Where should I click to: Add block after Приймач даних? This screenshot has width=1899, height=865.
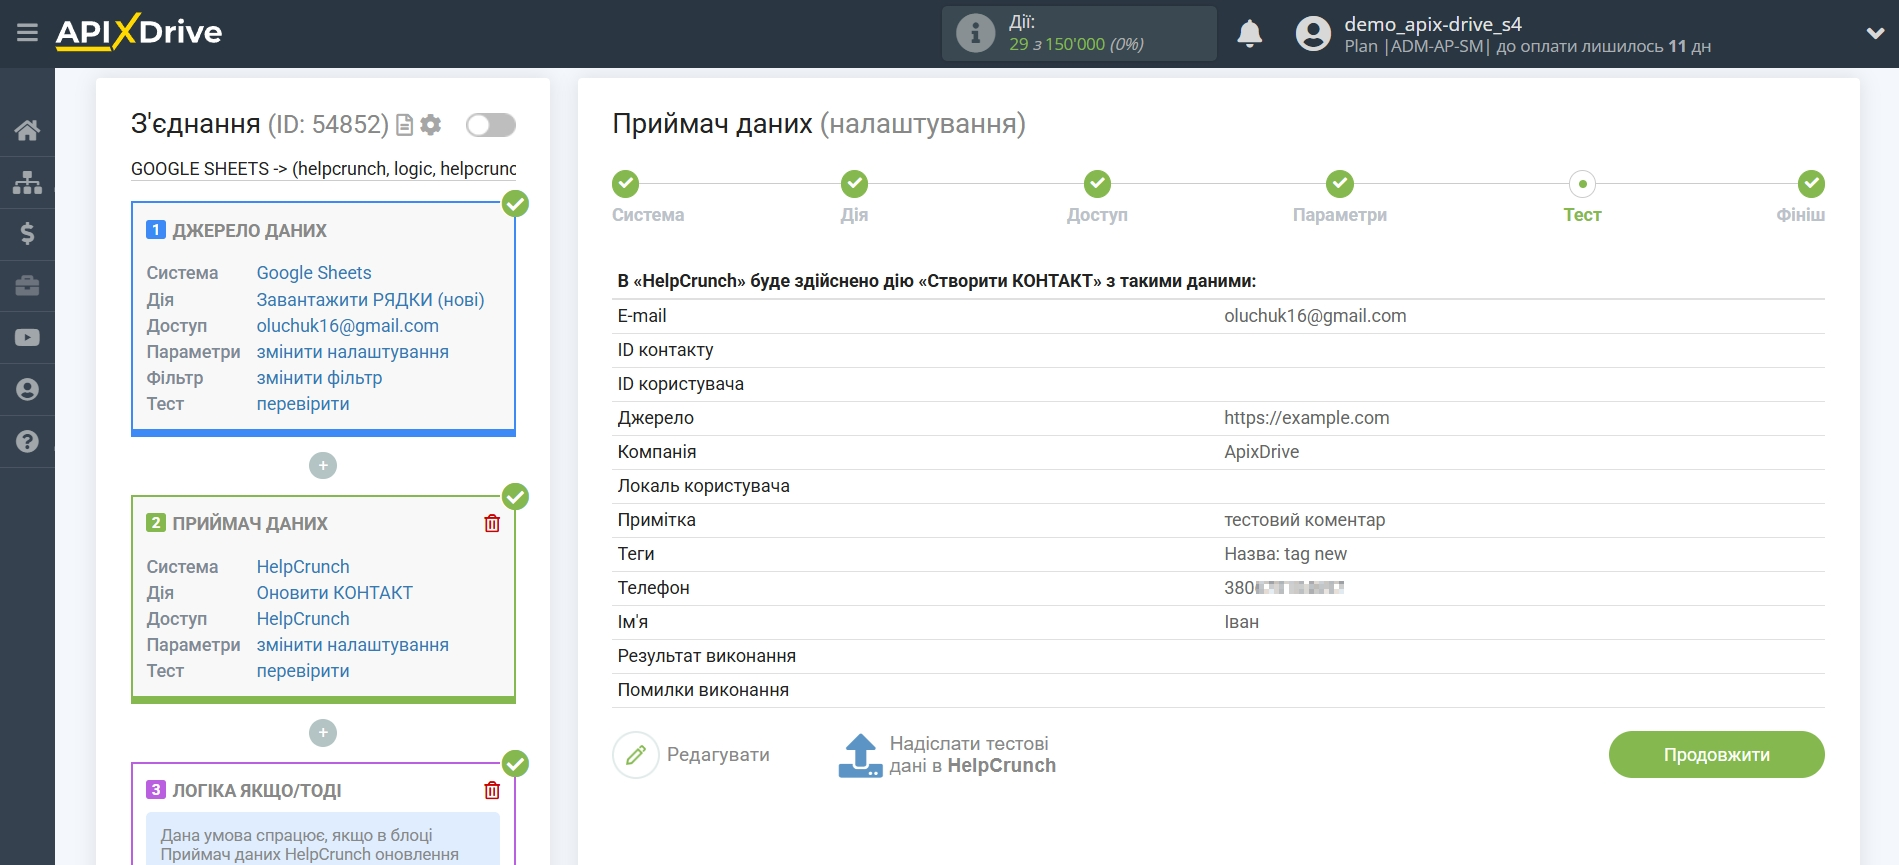point(323,733)
